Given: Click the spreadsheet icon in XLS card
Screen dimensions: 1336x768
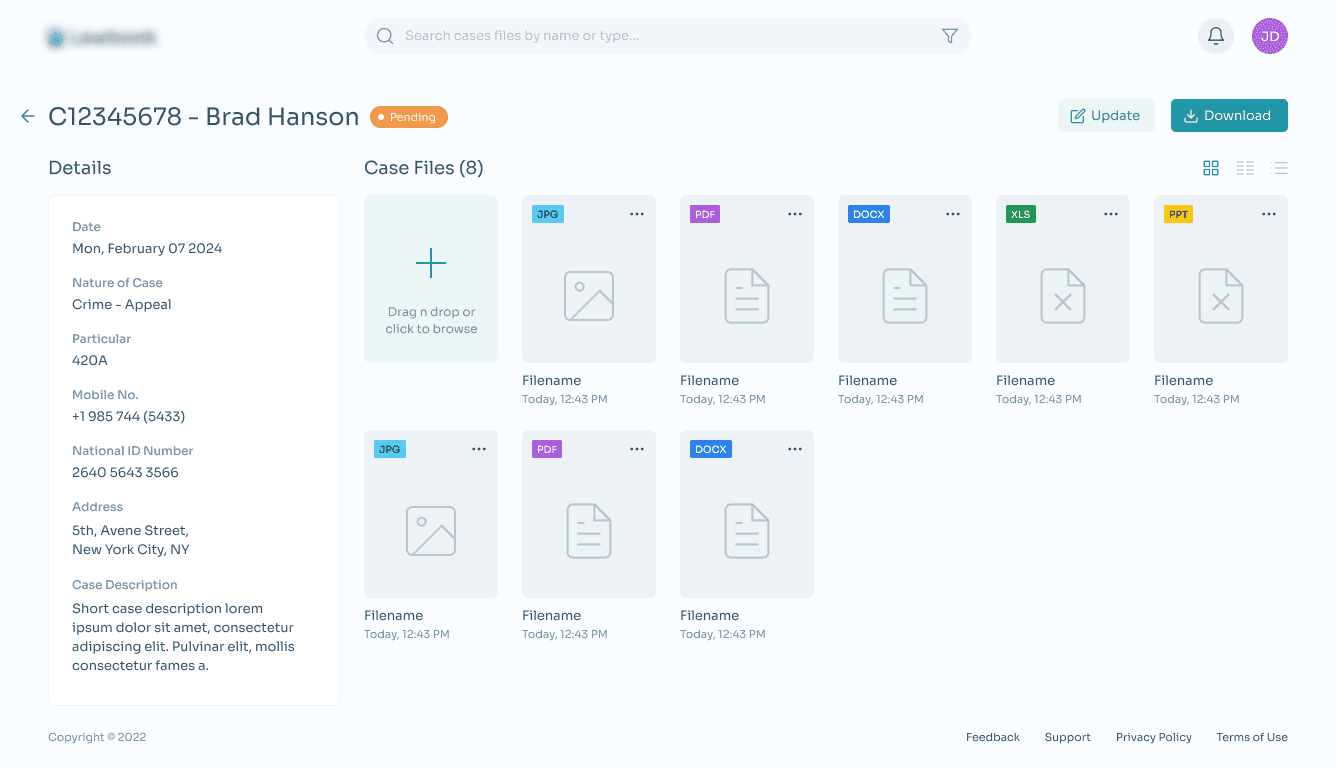Looking at the screenshot, I should (1063, 296).
